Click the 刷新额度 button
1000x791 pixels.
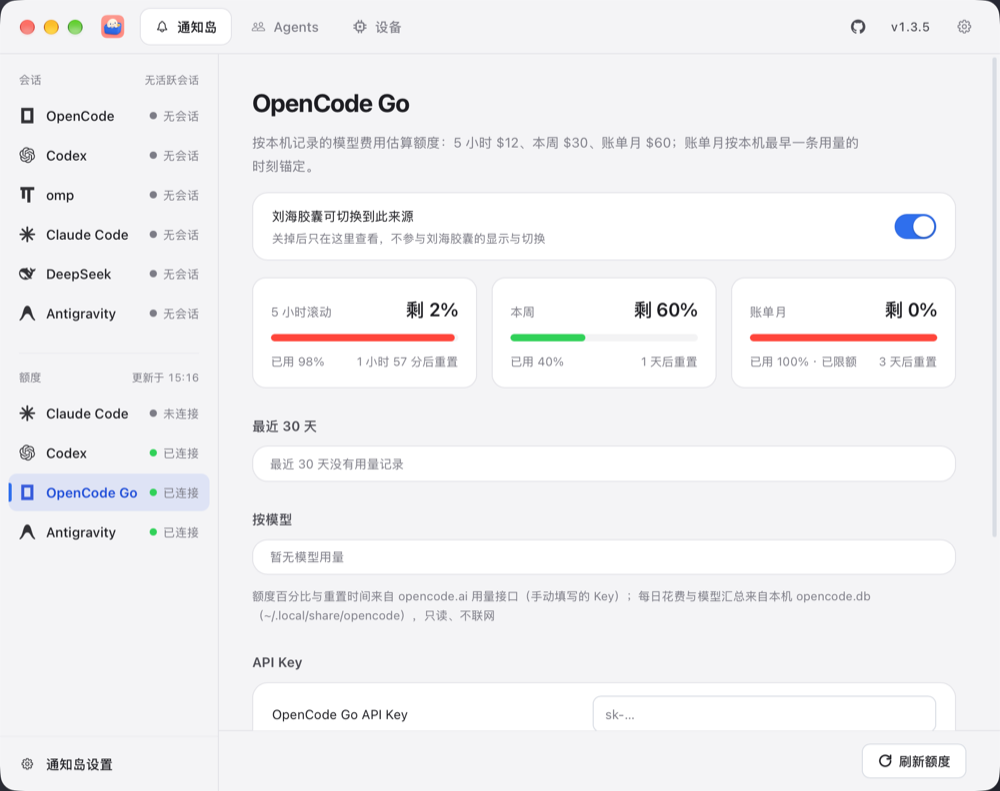point(914,761)
